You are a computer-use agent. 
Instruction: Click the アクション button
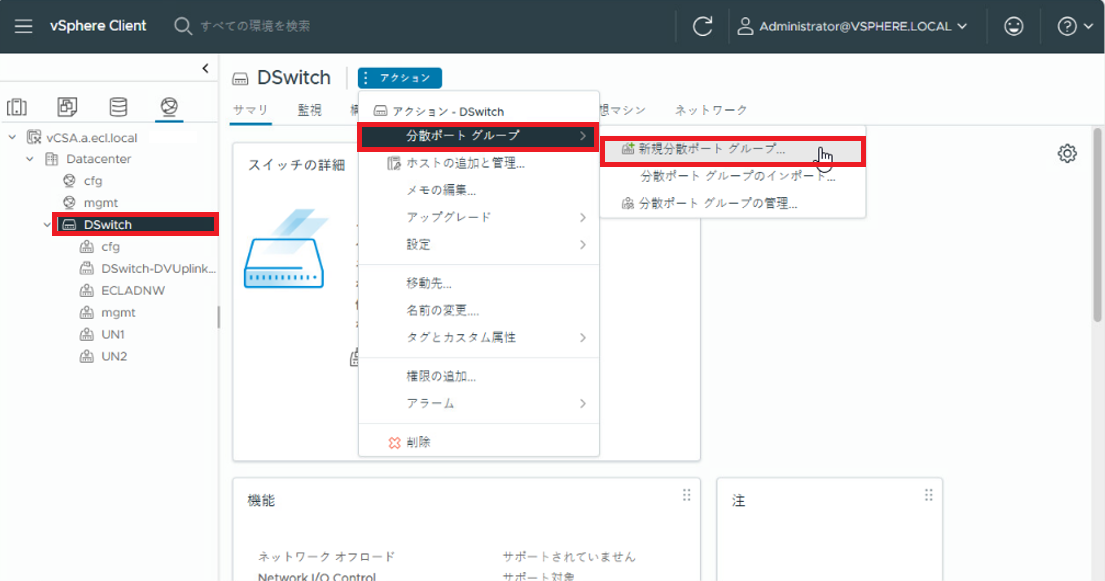[400, 78]
